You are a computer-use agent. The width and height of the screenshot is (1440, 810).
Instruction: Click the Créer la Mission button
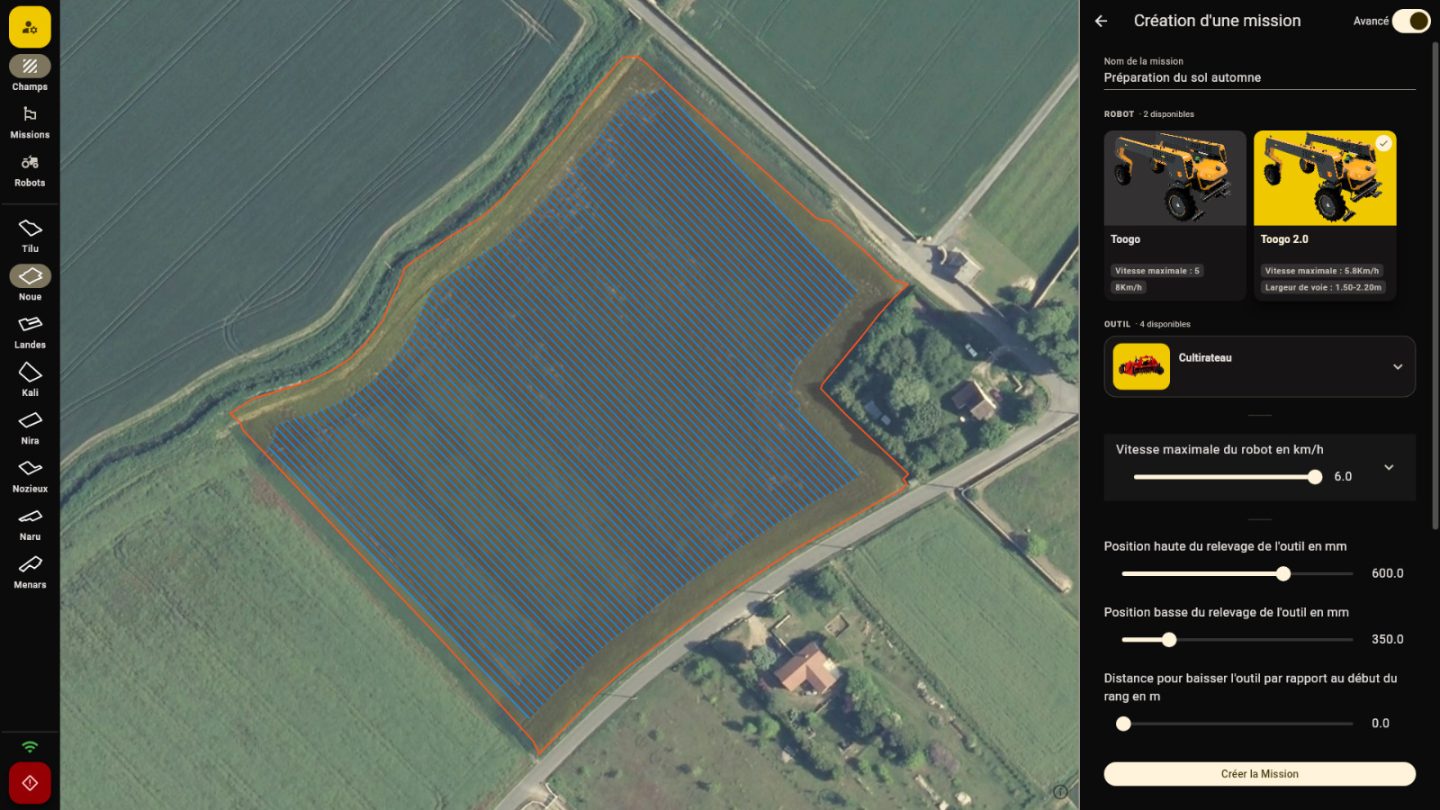[1260, 774]
